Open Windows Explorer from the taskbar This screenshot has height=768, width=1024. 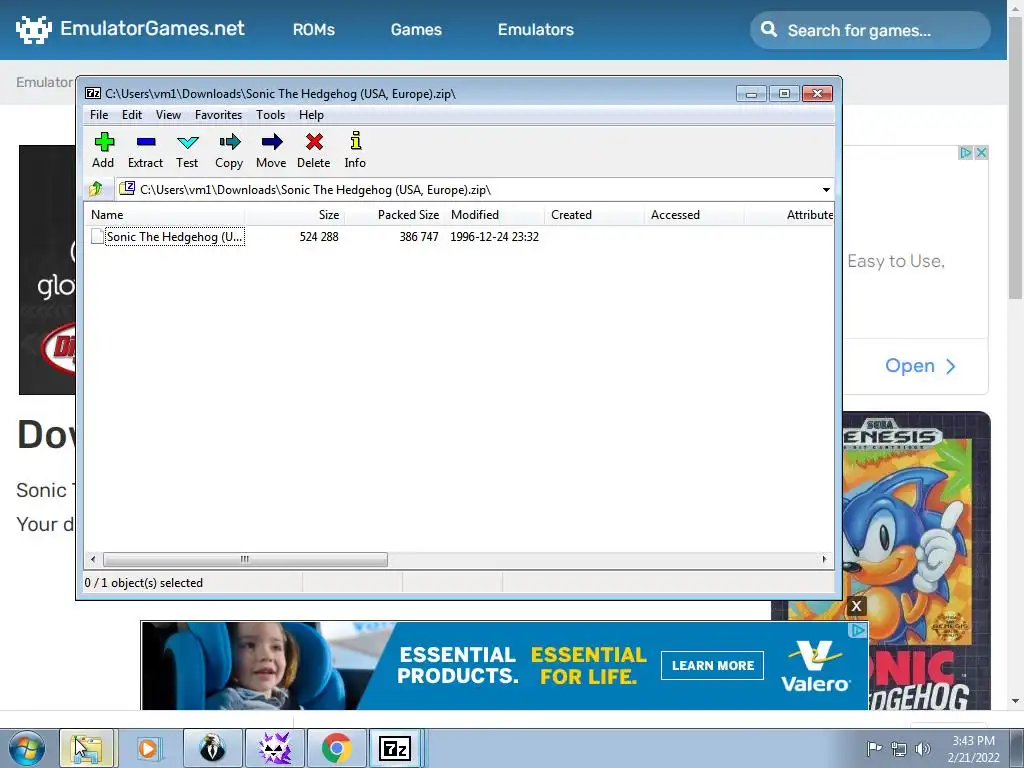click(88, 748)
